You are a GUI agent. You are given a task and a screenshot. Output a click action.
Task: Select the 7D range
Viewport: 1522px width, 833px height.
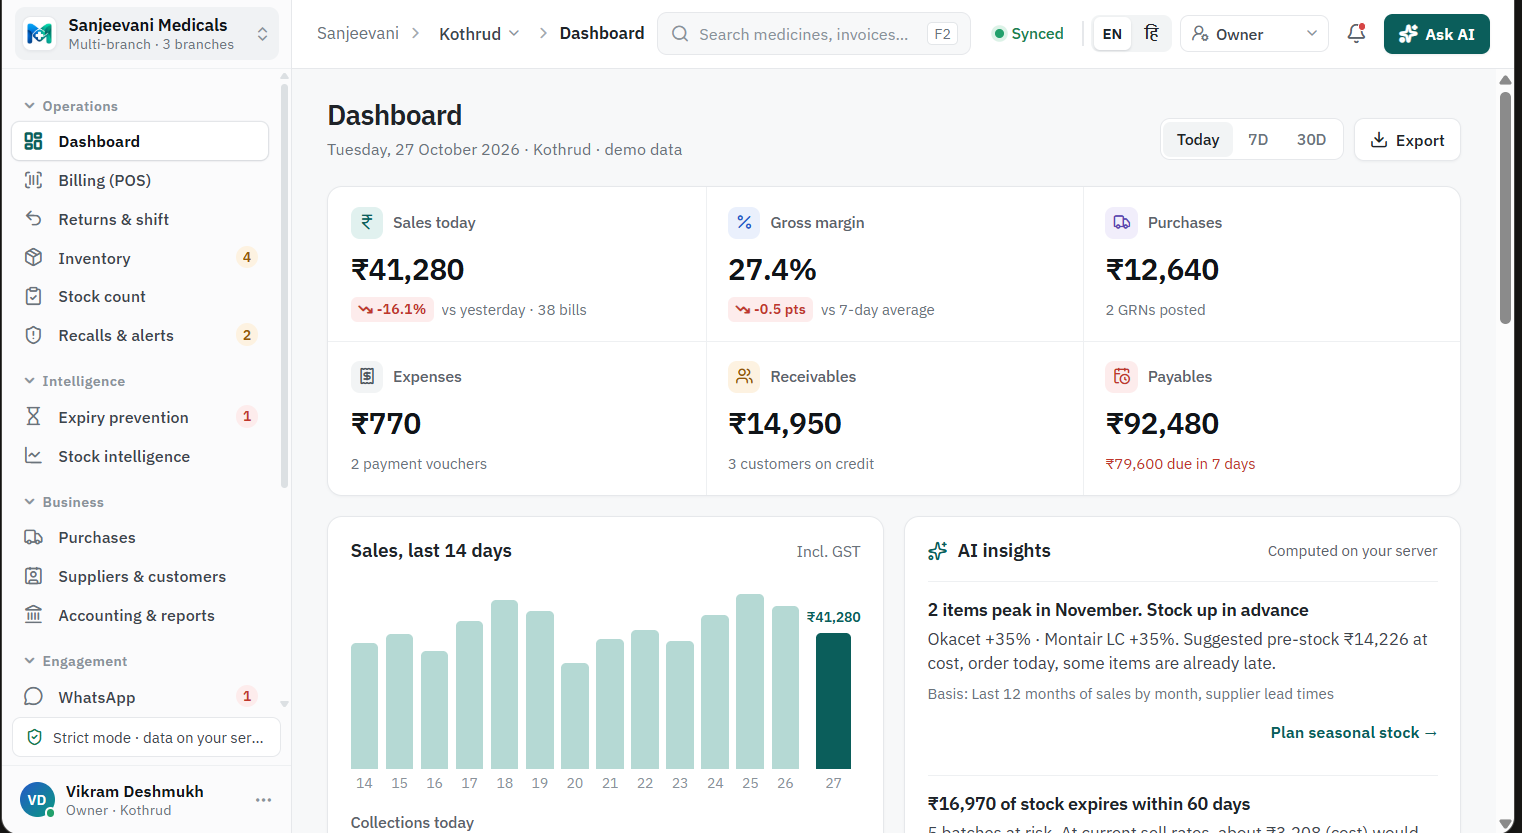[x=1258, y=140]
